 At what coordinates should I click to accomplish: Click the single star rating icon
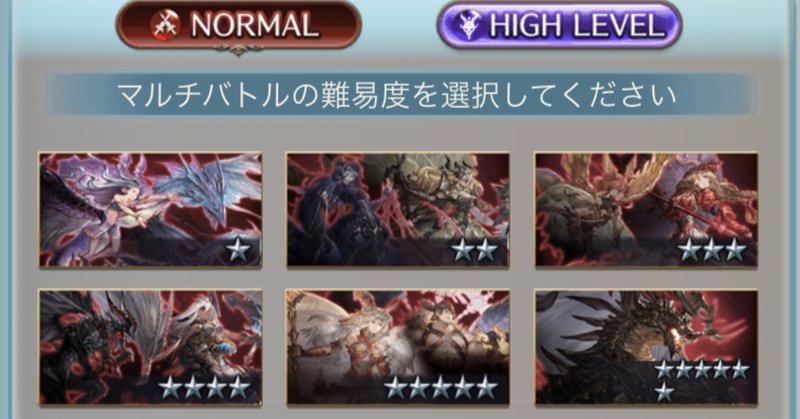click(238, 250)
